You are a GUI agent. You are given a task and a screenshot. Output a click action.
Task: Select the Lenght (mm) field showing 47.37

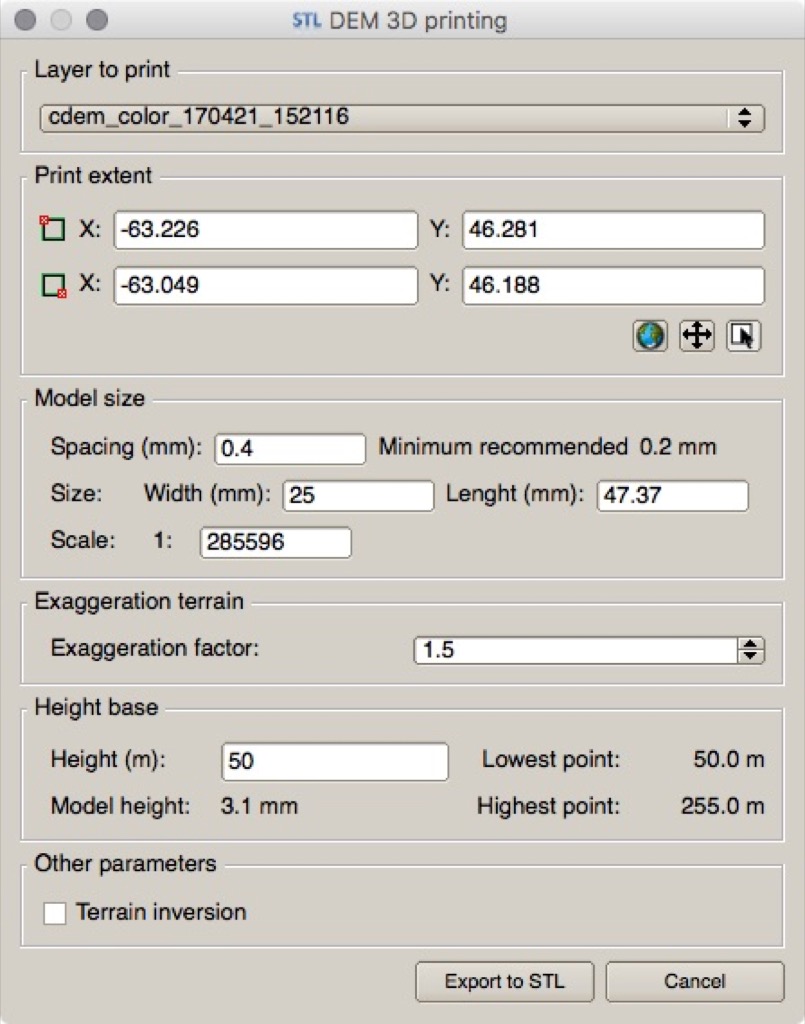(672, 495)
